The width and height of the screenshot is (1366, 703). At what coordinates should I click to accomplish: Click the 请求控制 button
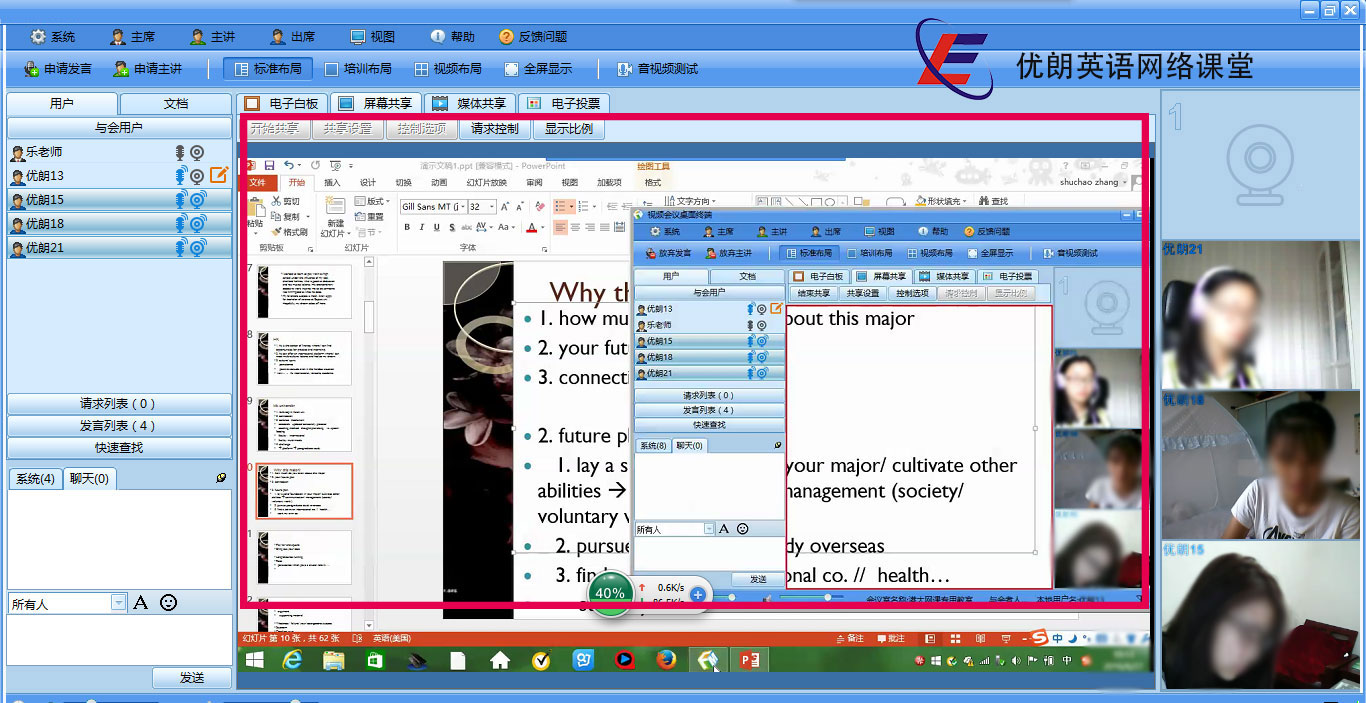pyautogui.click(x=495, y=128)
